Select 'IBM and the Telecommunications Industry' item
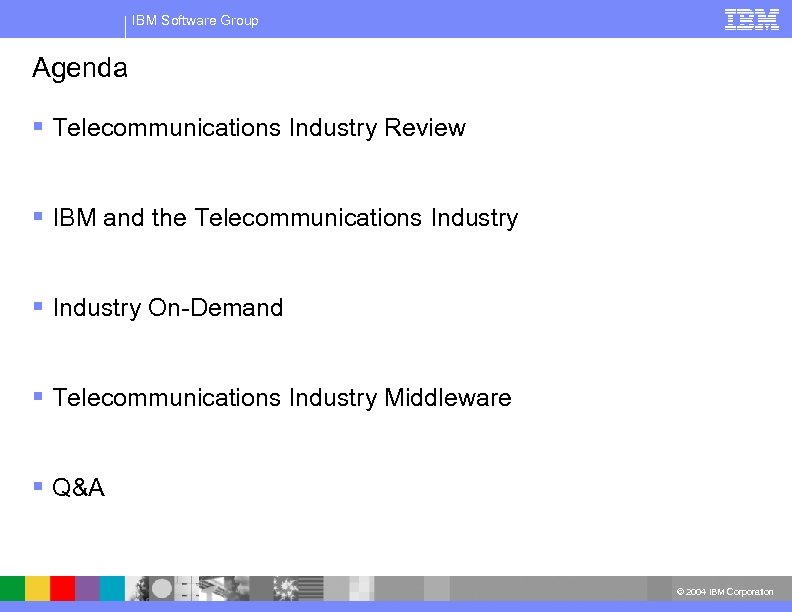 285,218
